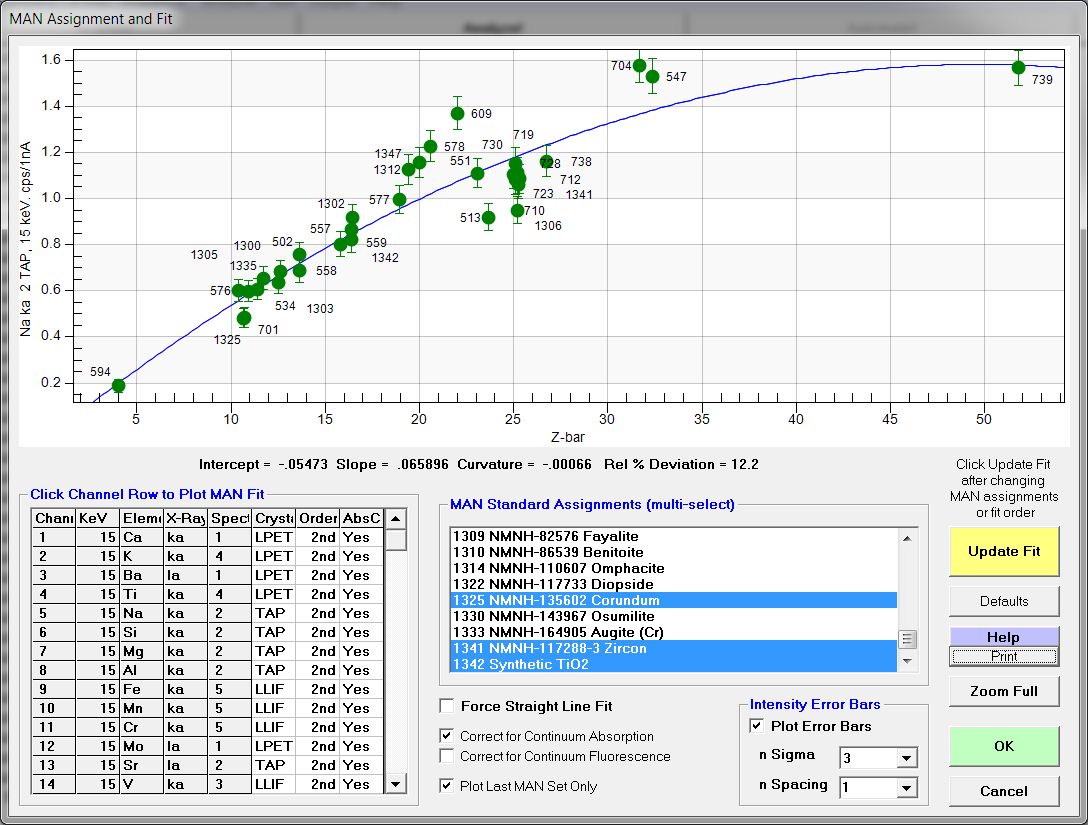Click the yellow Update Fit button
The width and height of the screenshot is (1088, 825).
point(1004,551)
